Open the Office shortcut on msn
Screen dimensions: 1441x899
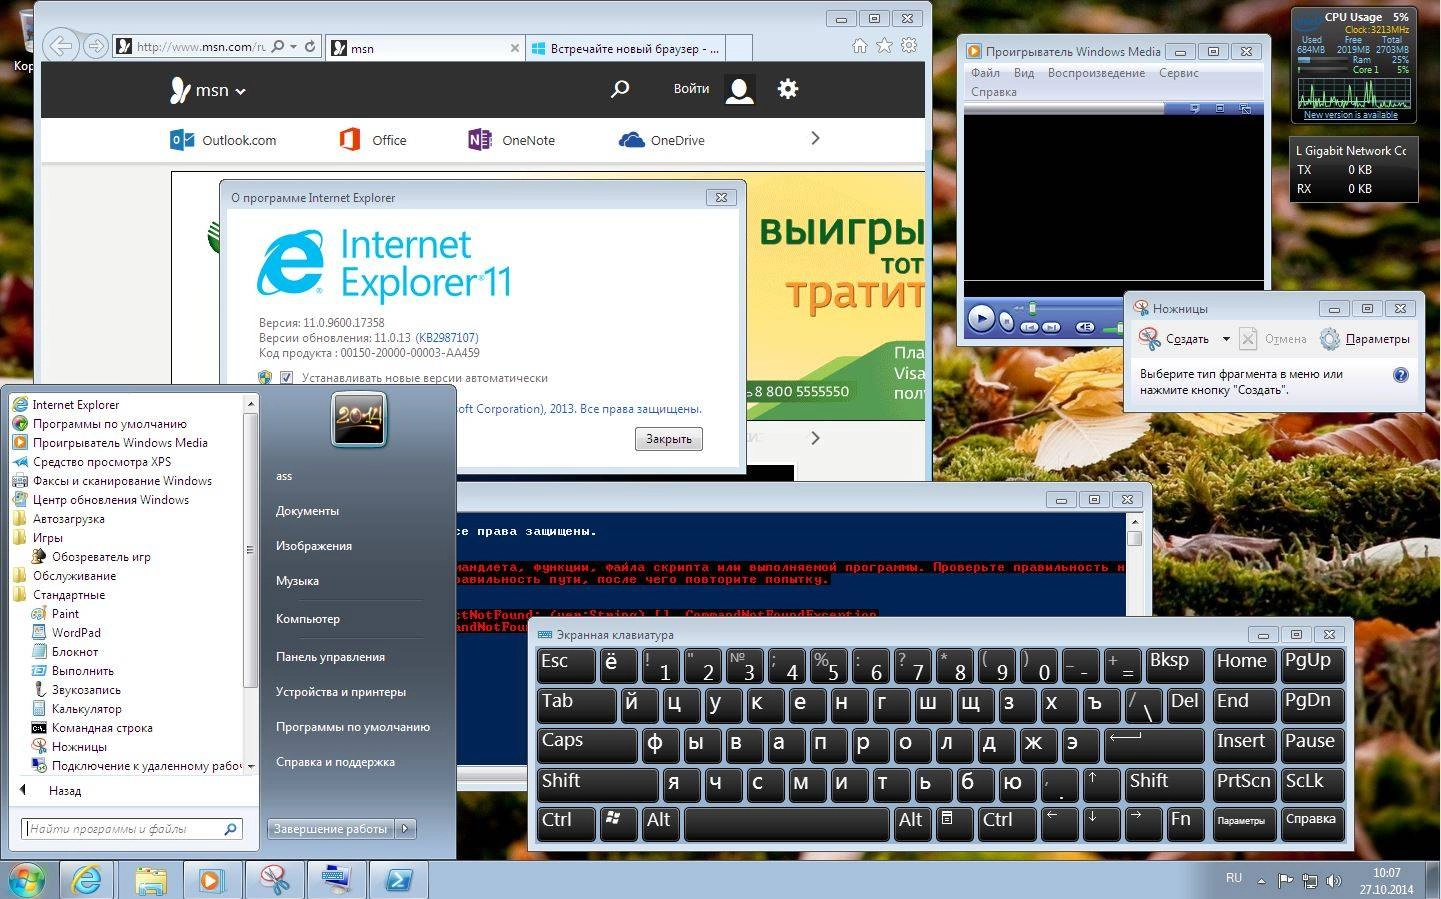[373, 140]
